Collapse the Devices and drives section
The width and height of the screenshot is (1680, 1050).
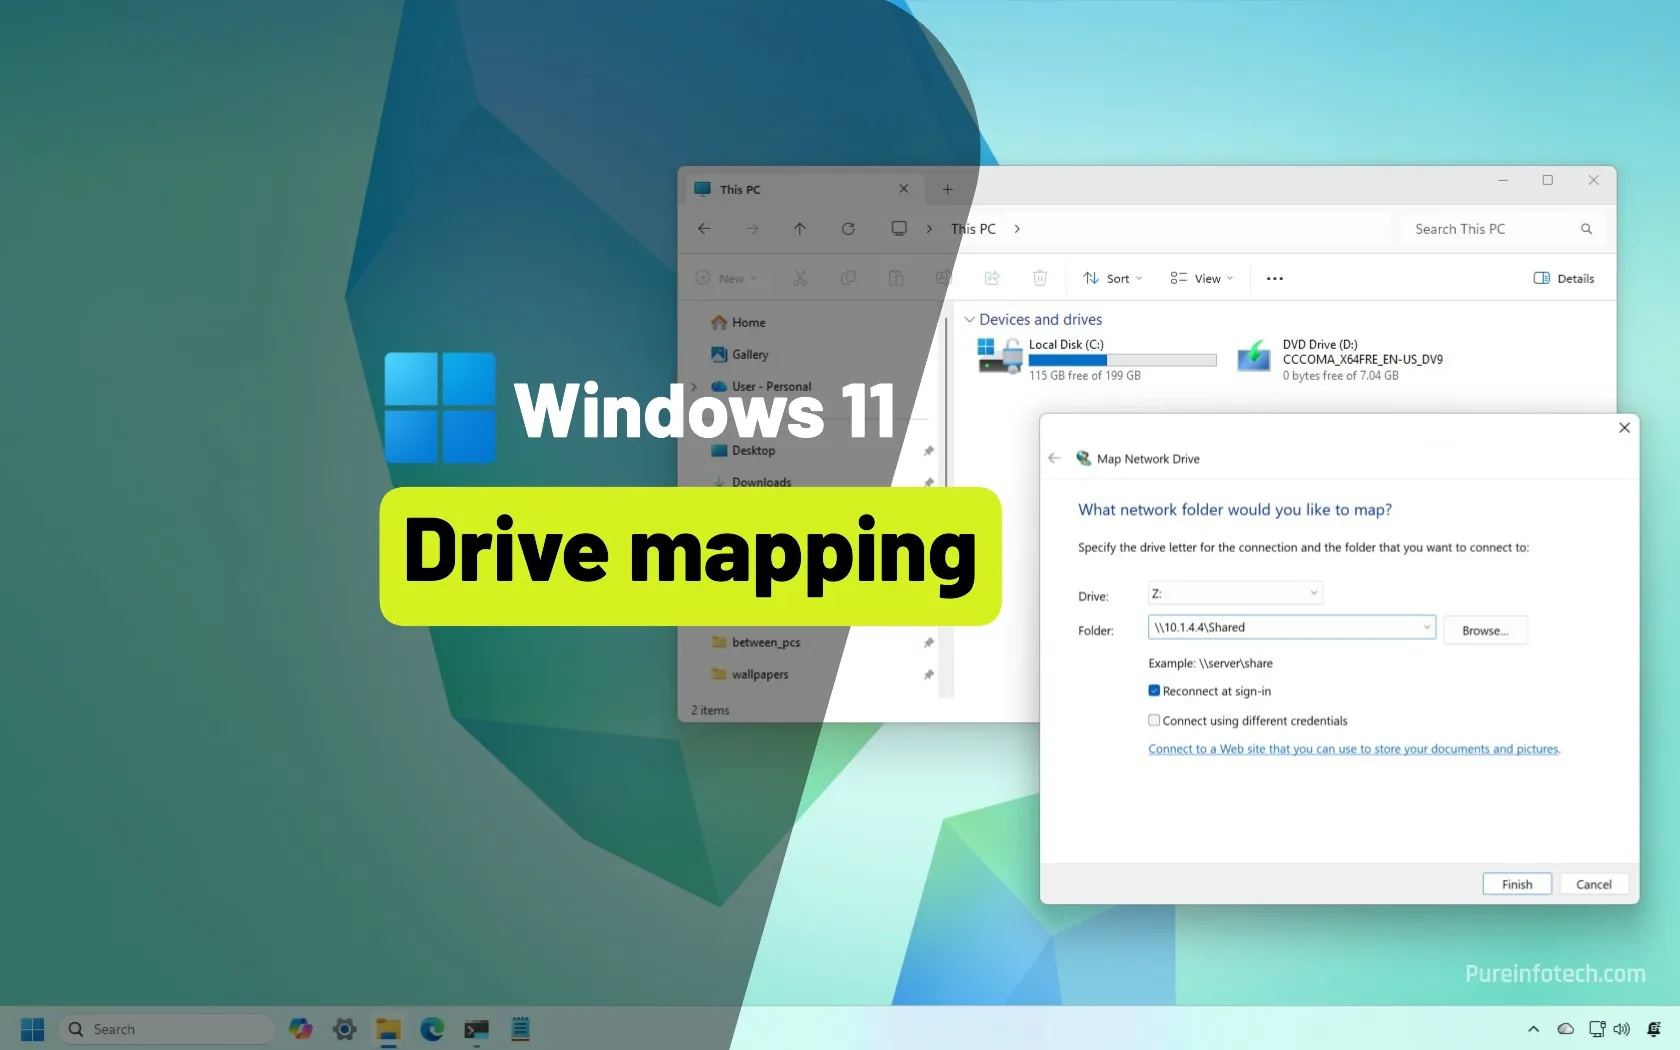pyautogui.click(x=969, y=319)
